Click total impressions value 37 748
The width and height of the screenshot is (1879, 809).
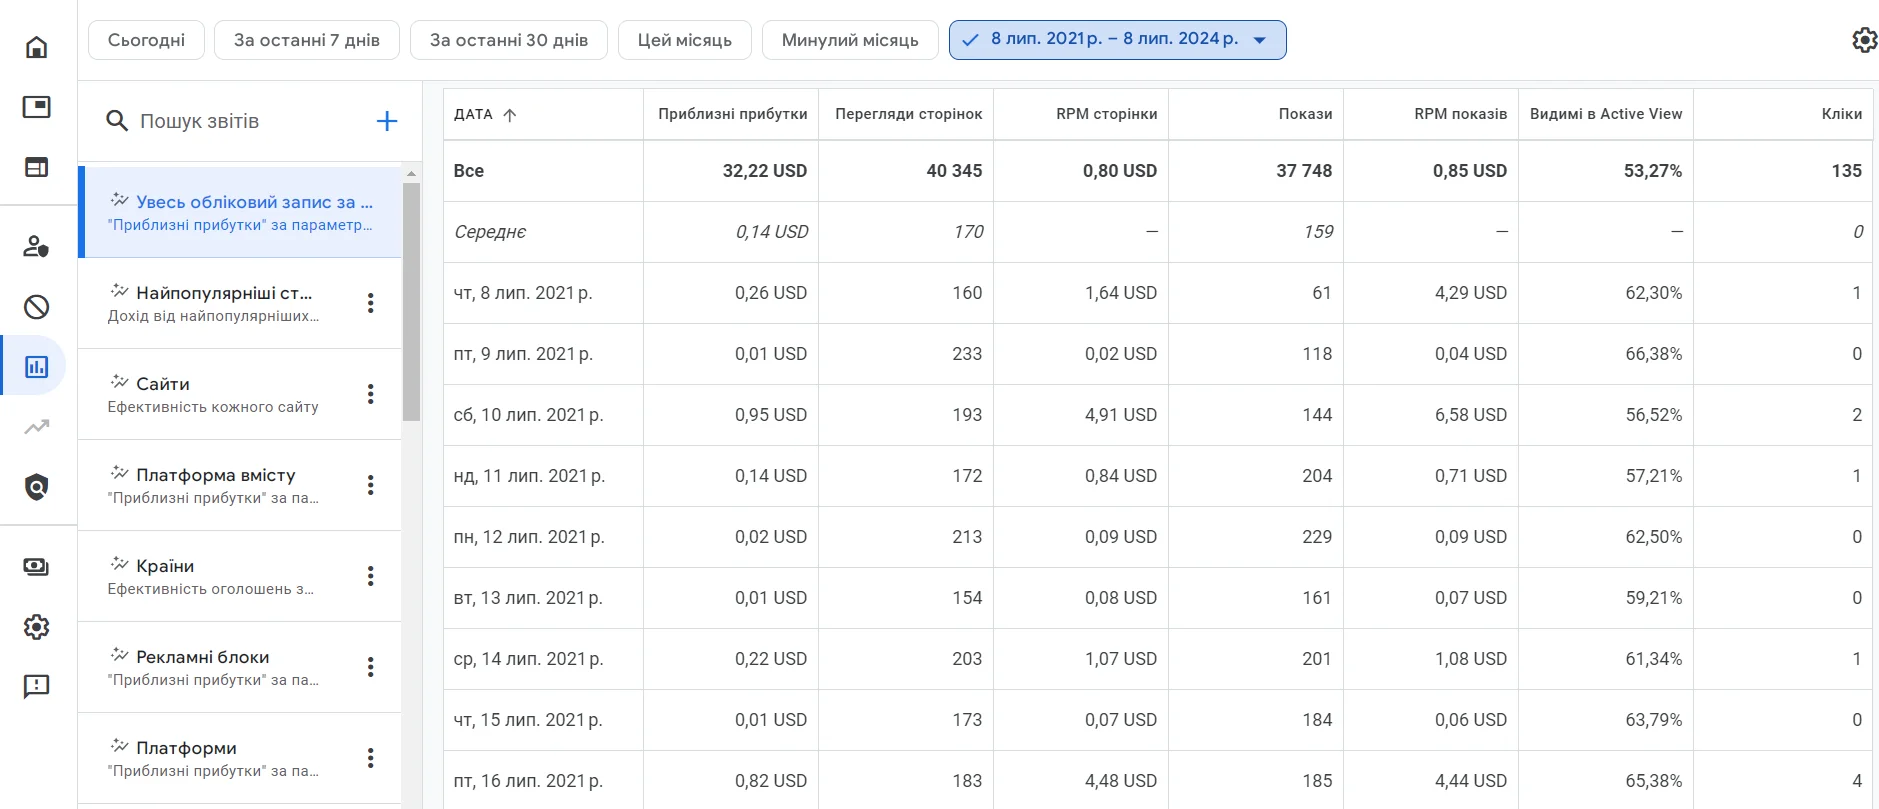[1304, 171]
